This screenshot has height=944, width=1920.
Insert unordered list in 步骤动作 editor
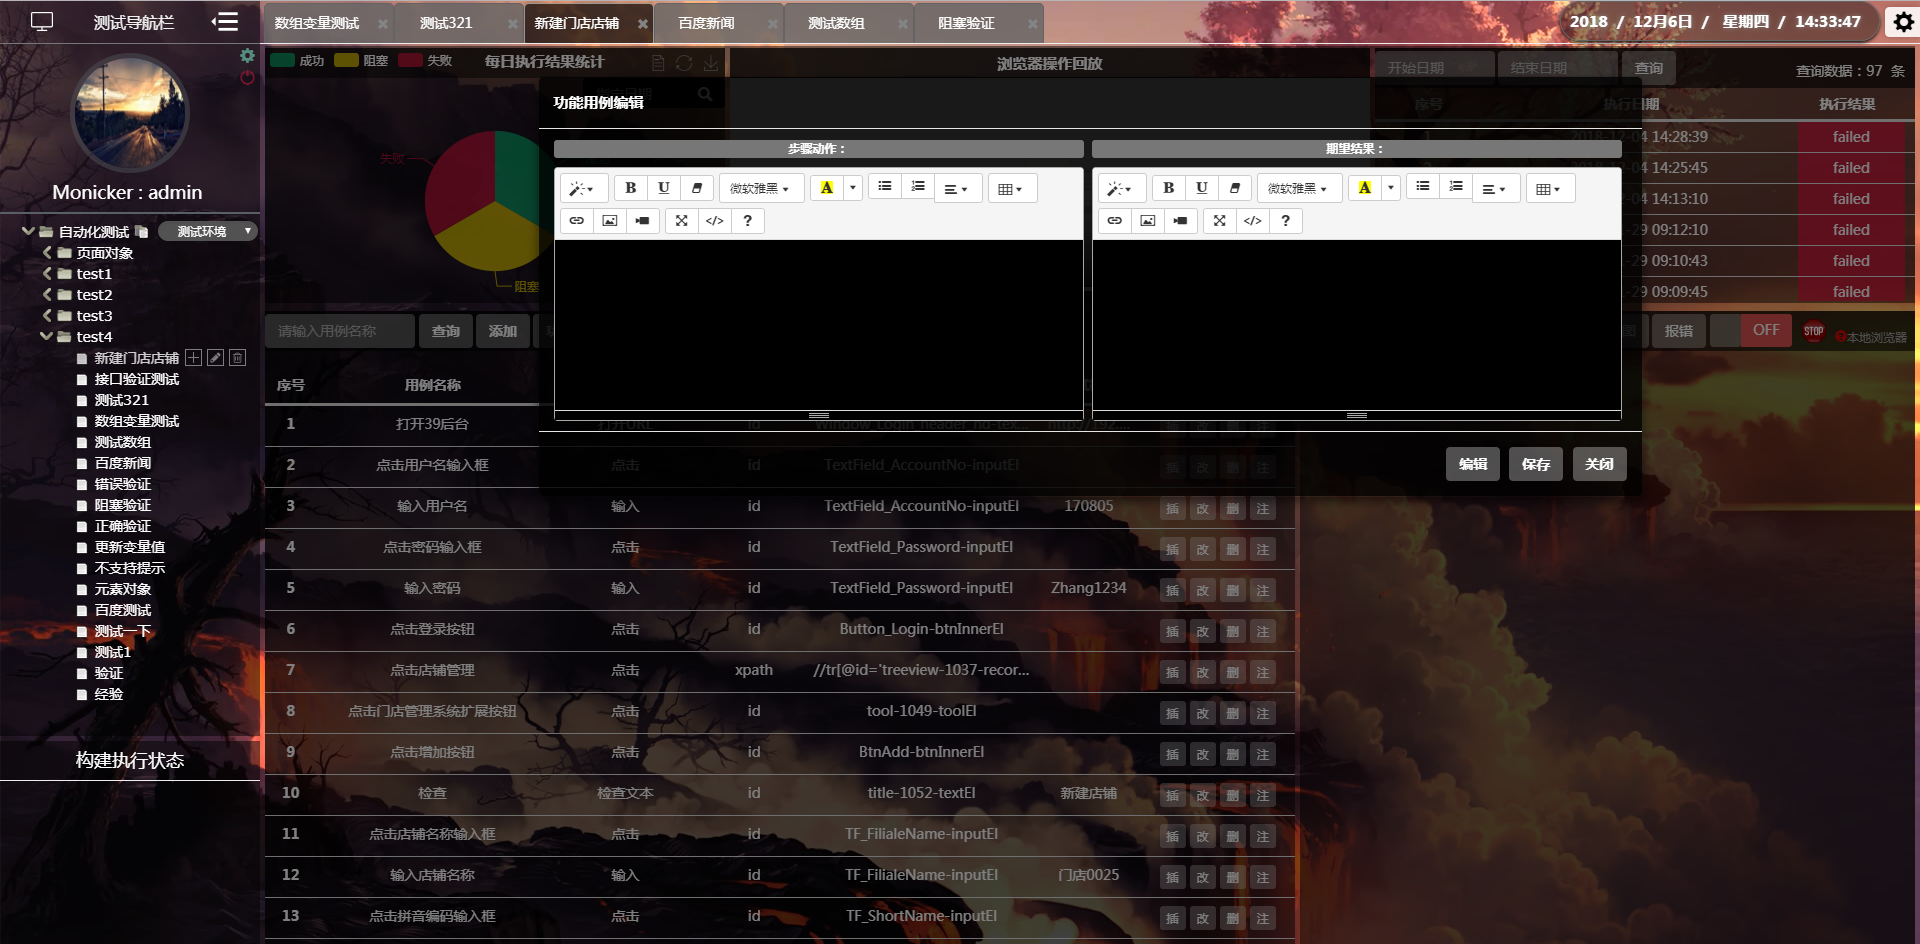885,187
